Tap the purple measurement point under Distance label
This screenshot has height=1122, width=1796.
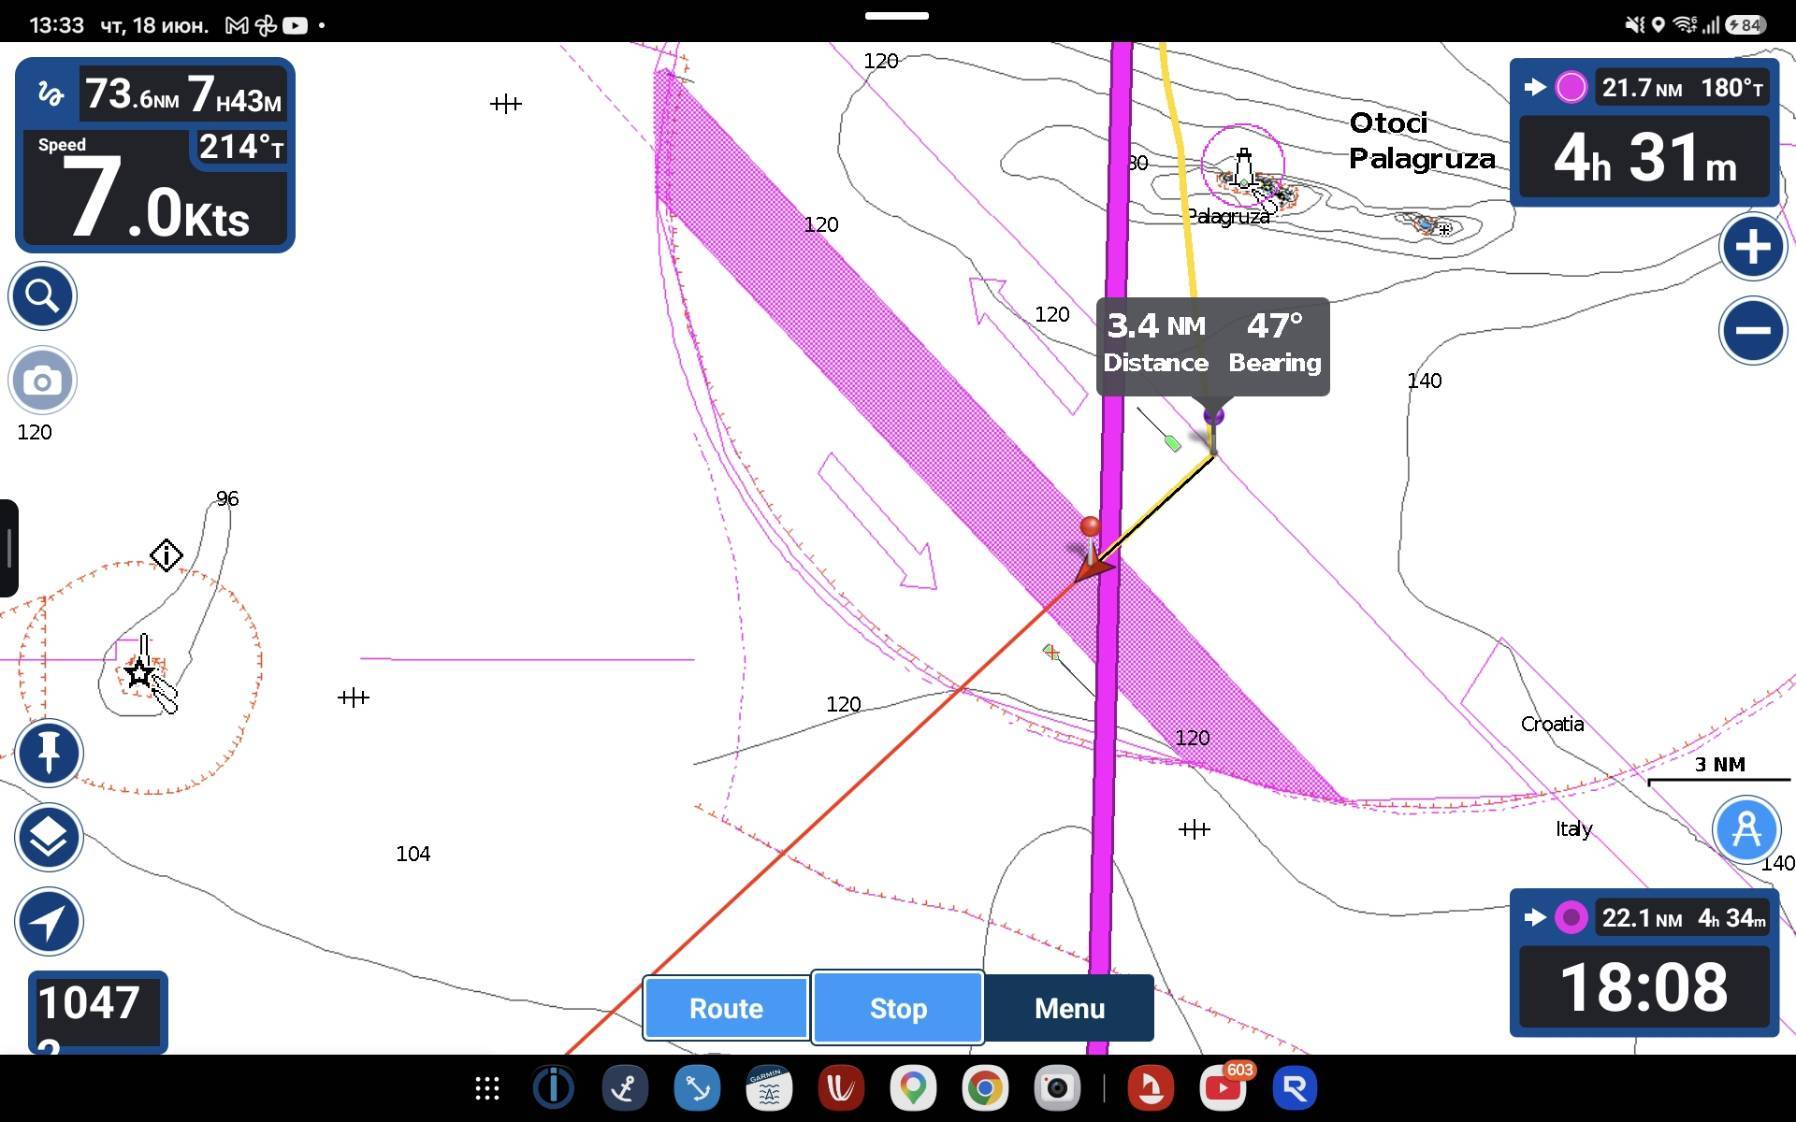coord(1214,415)
